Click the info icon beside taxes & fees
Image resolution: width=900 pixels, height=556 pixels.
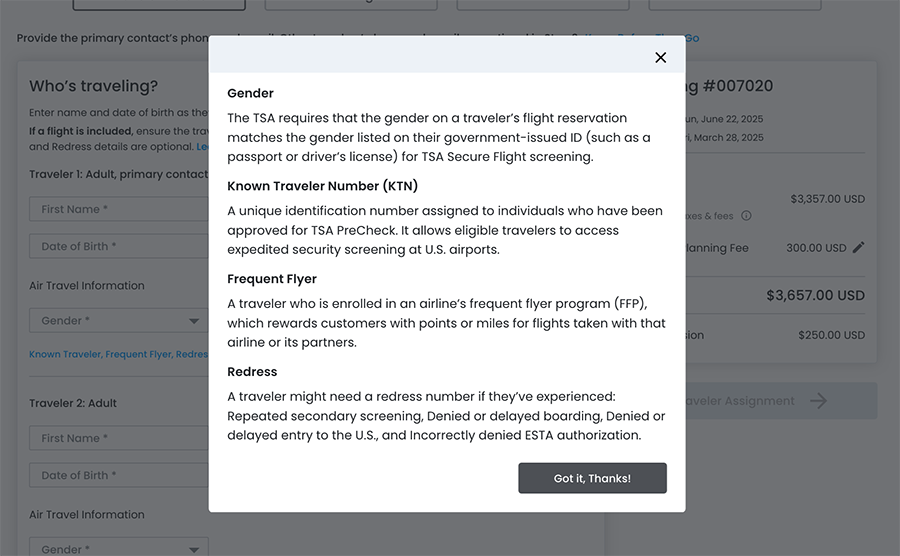746,215
